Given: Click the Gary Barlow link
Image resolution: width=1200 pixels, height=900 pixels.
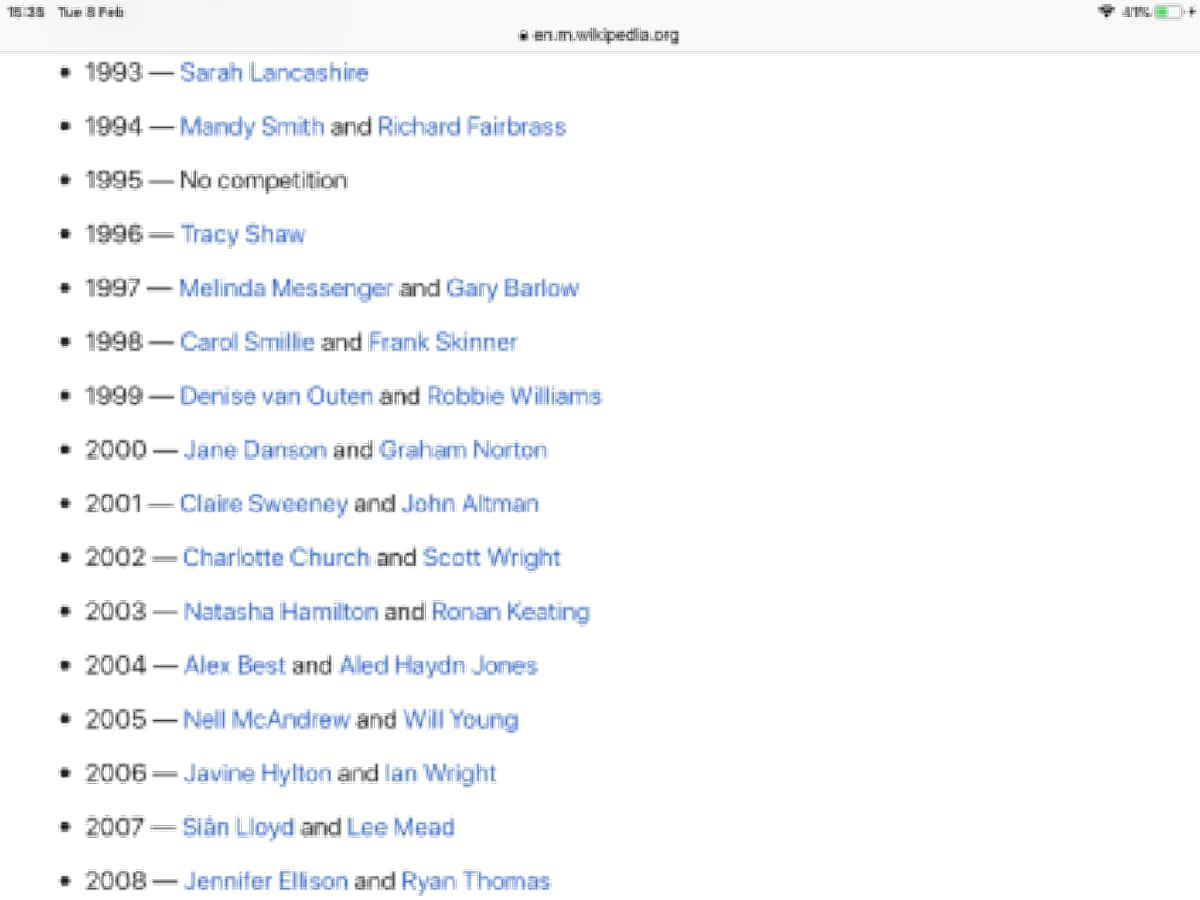Looking at the screenshot, I should [x=512, y=289].
